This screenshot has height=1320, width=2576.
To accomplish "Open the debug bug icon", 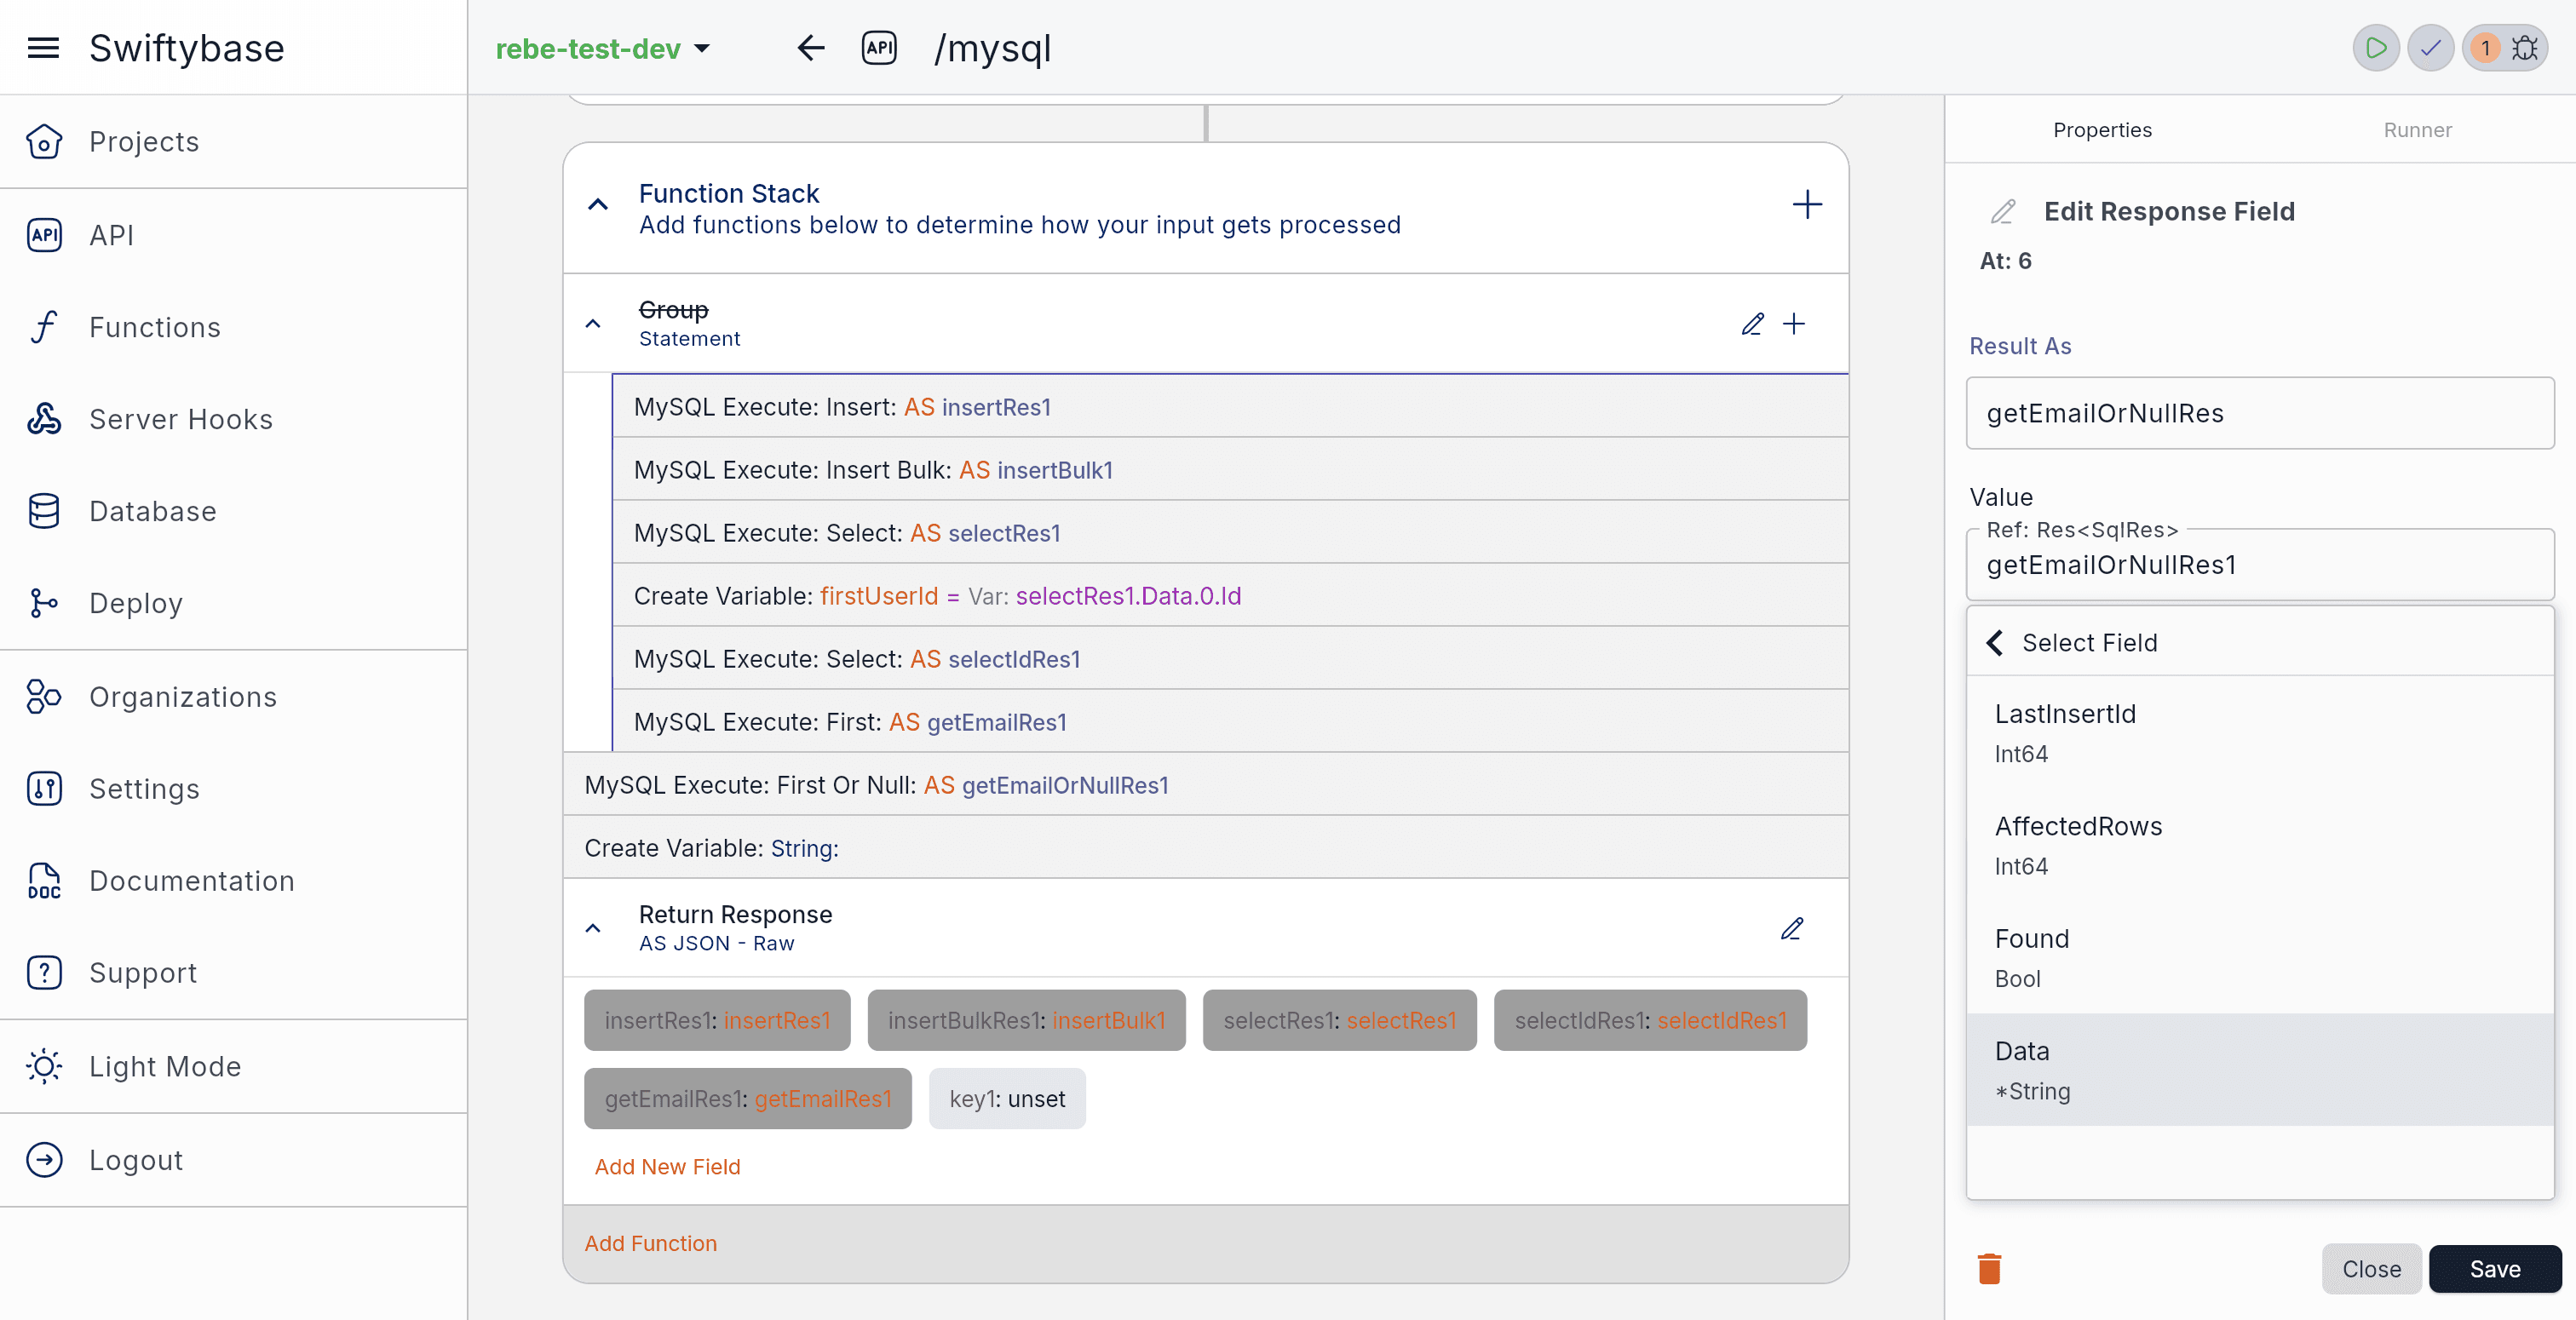I will click(2525, 48).
